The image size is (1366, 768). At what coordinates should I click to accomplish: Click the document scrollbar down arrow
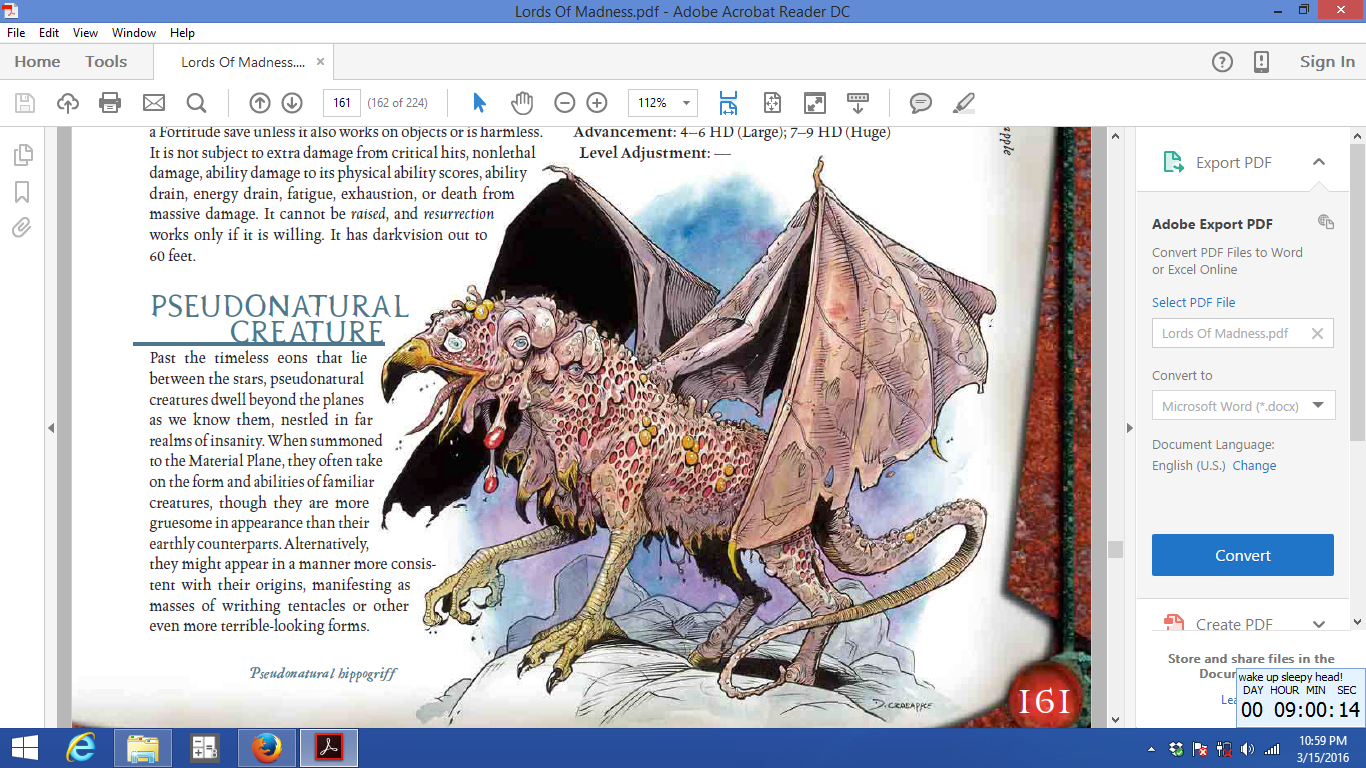1115,719
